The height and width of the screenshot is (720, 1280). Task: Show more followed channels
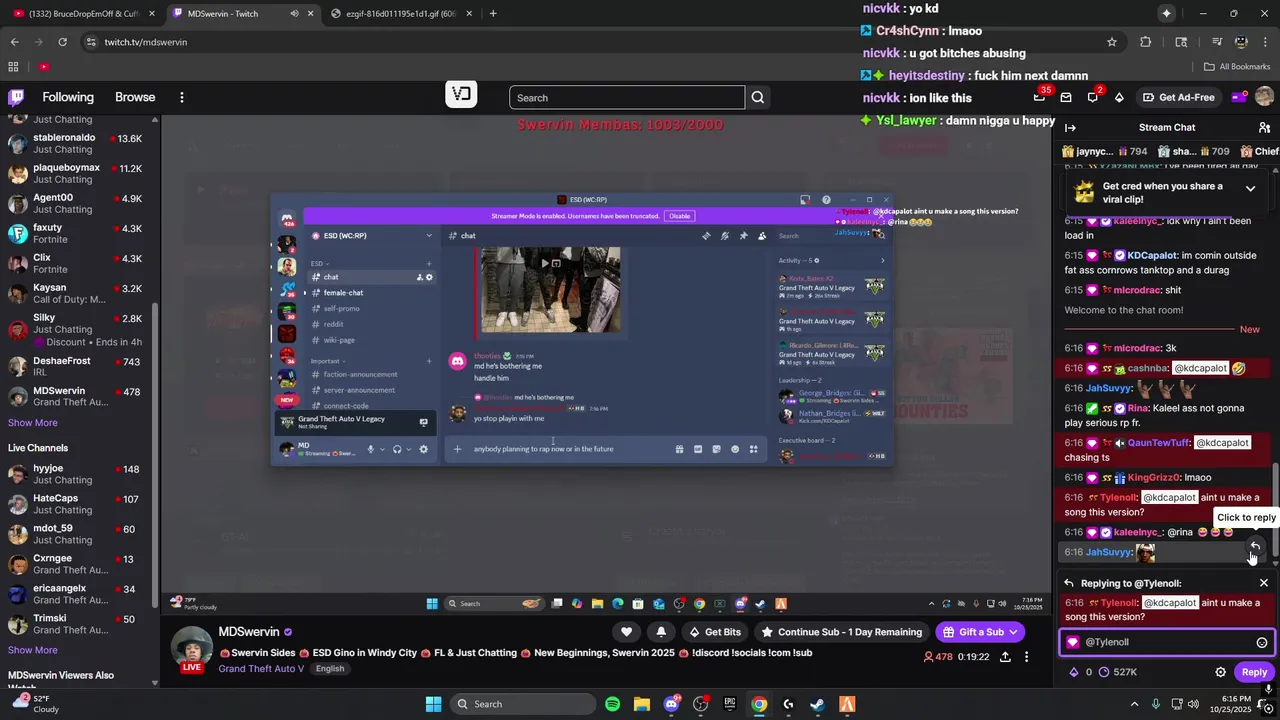[33, 423]
